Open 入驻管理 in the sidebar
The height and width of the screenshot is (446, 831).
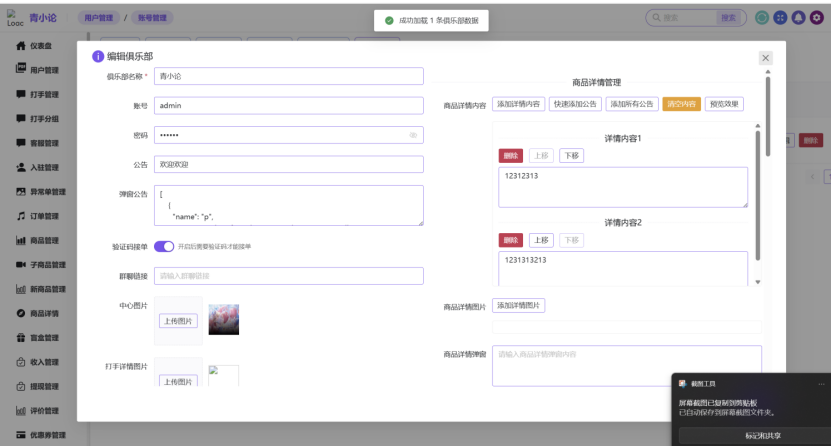coord(37,167)
